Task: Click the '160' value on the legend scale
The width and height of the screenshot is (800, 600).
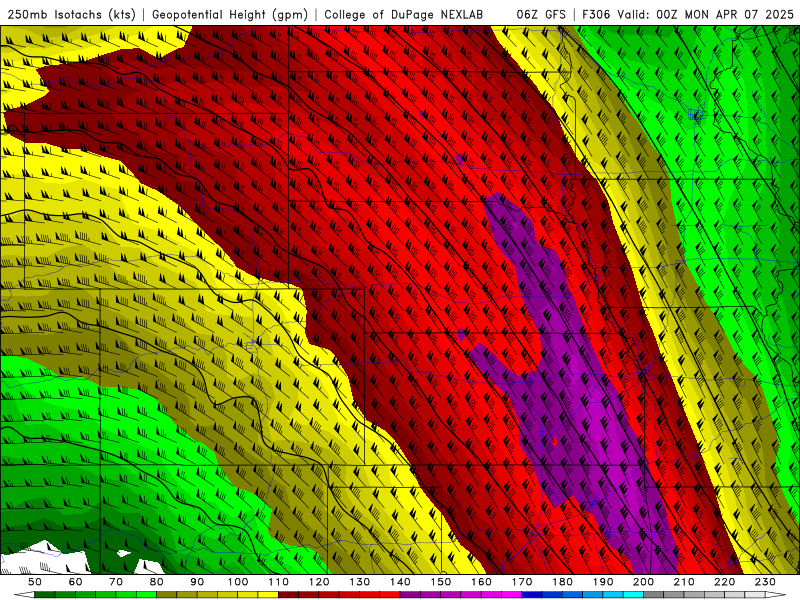Action: pyautogui.click(x=481, y=582)
